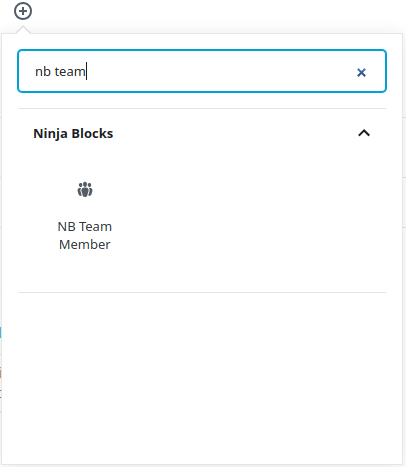The width and height of the screenshot is (406, 467).
Task: Toggle the Ninja Blocks panel header
Action: (x=202, y=133)
